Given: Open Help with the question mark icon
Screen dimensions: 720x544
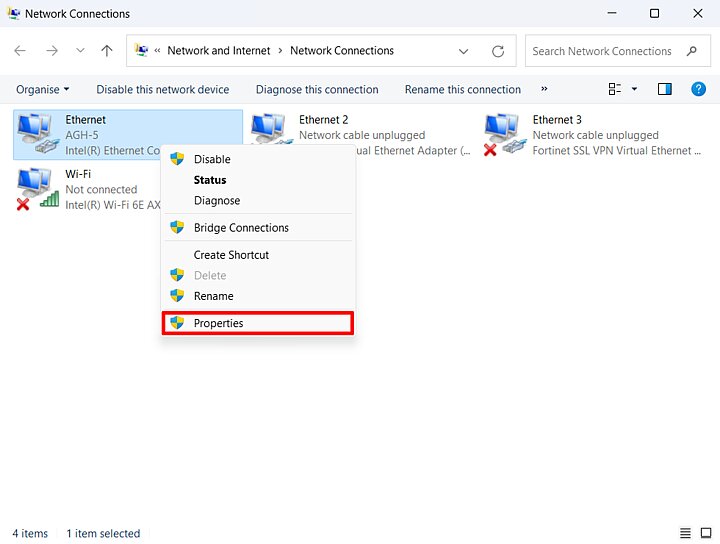Looking at the screenshot, I should pyautogui.click(x=698, y=89).
